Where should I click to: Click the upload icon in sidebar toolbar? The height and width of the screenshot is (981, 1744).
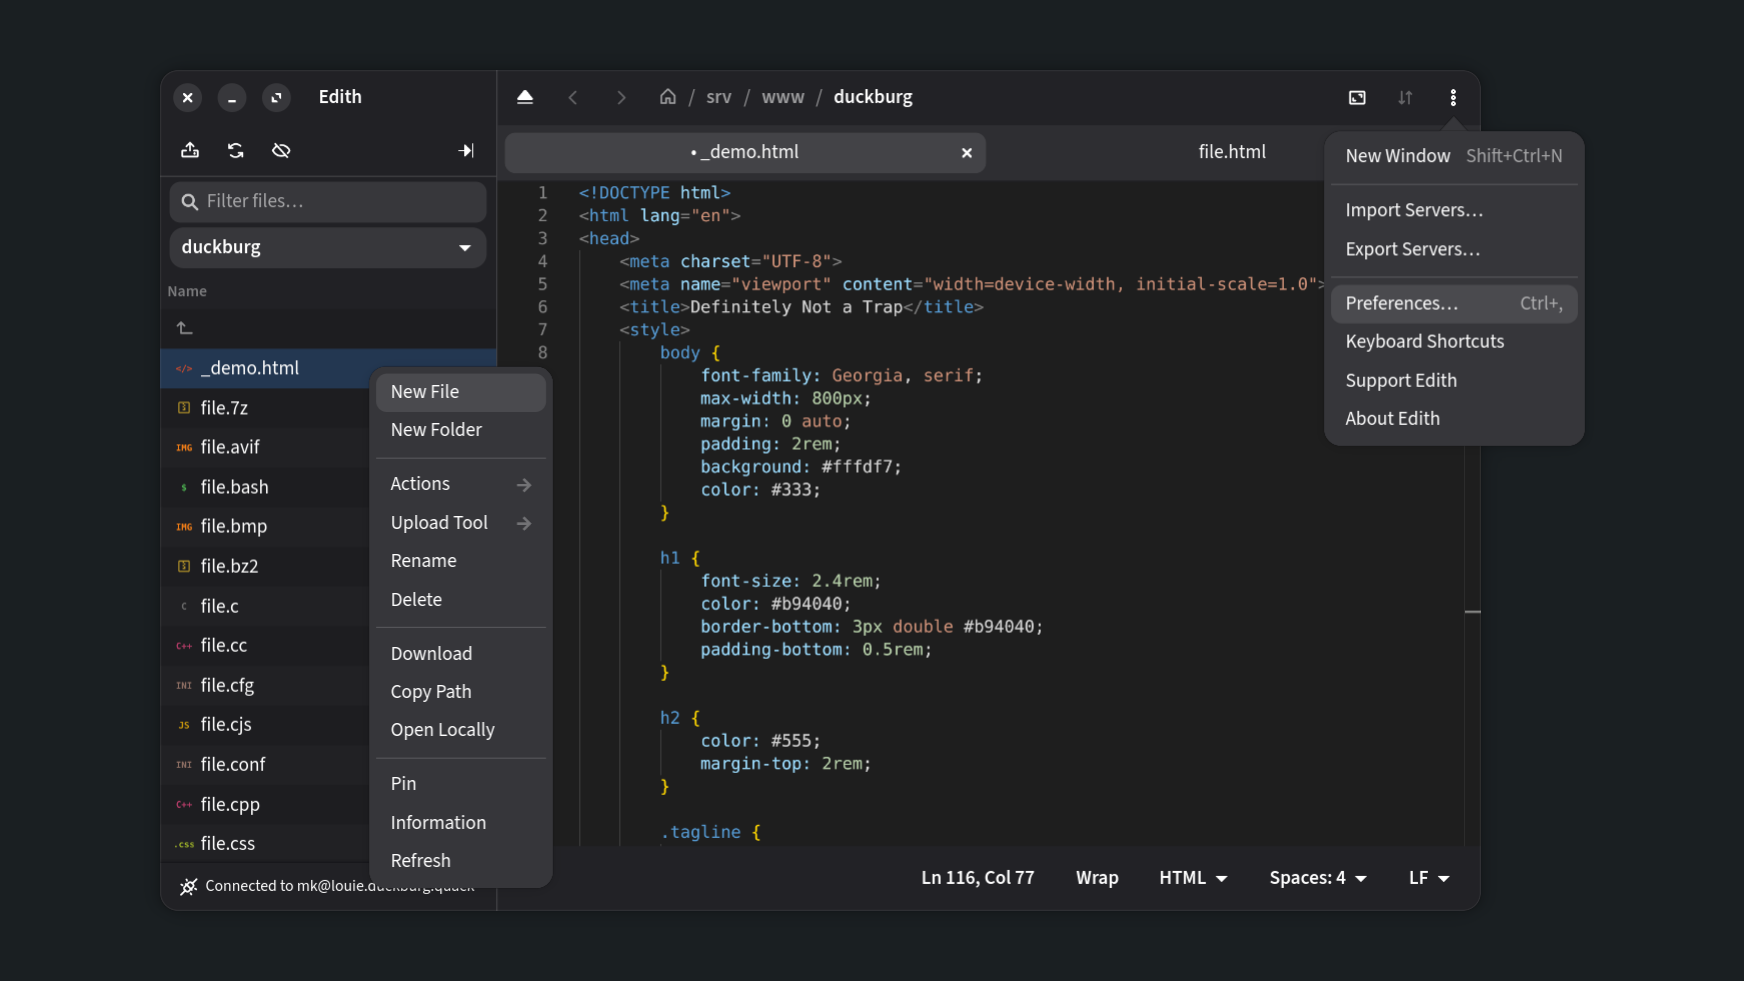coord(190,150)
